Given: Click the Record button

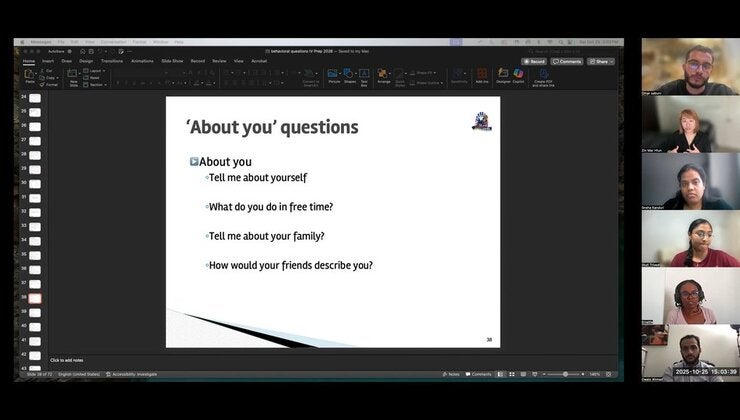Looking at the screenshot, I should (534, 61).
